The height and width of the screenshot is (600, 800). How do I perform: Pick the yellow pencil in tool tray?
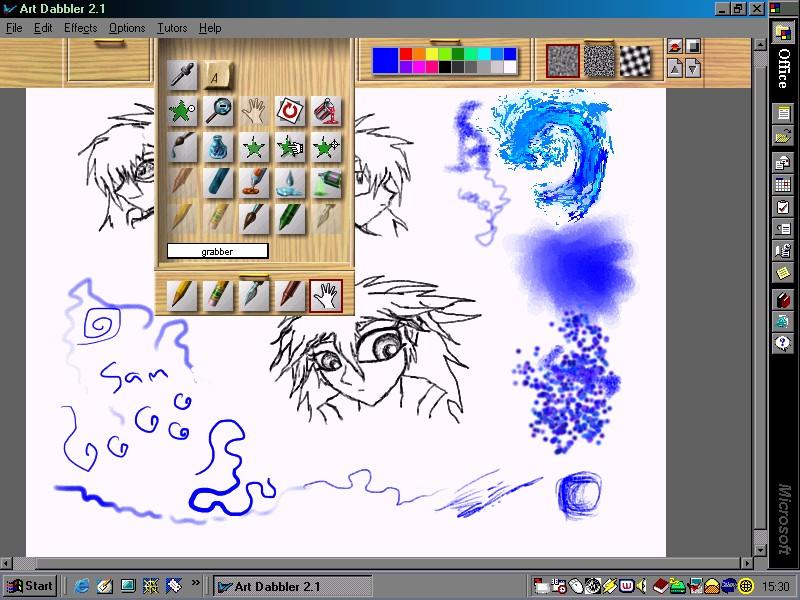coord(182,295)
